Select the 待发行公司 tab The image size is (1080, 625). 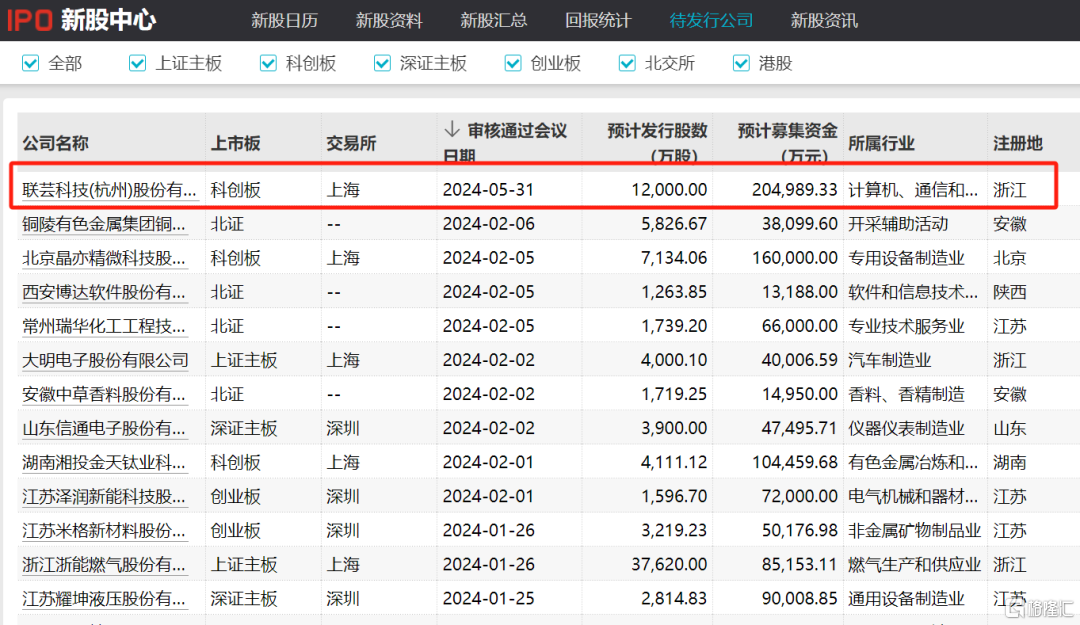712,21
